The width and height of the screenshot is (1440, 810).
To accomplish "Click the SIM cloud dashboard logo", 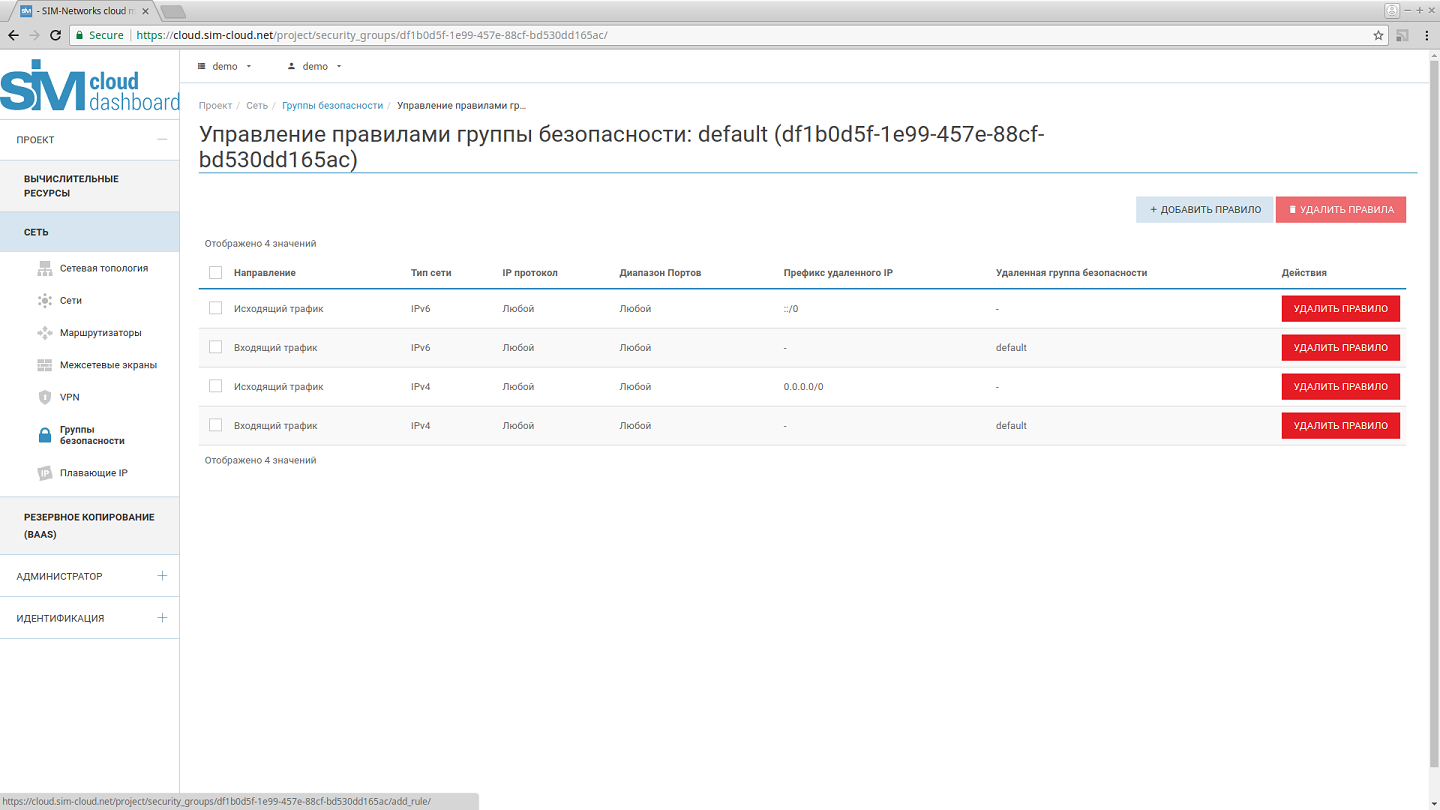I will [89, 87].
